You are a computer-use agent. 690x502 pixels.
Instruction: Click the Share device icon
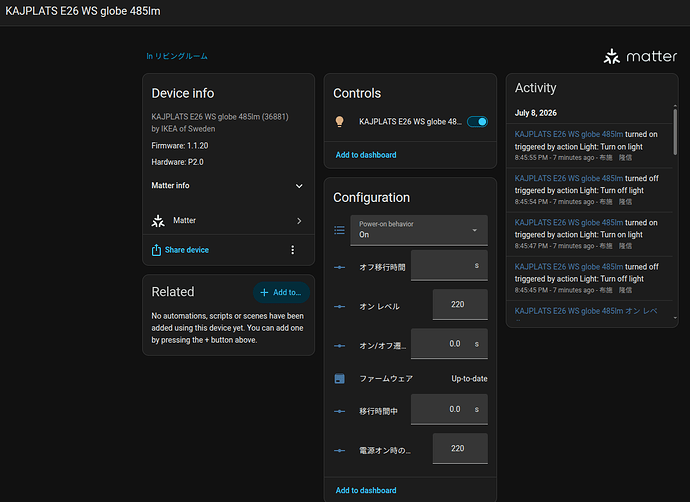pos(156,250)
